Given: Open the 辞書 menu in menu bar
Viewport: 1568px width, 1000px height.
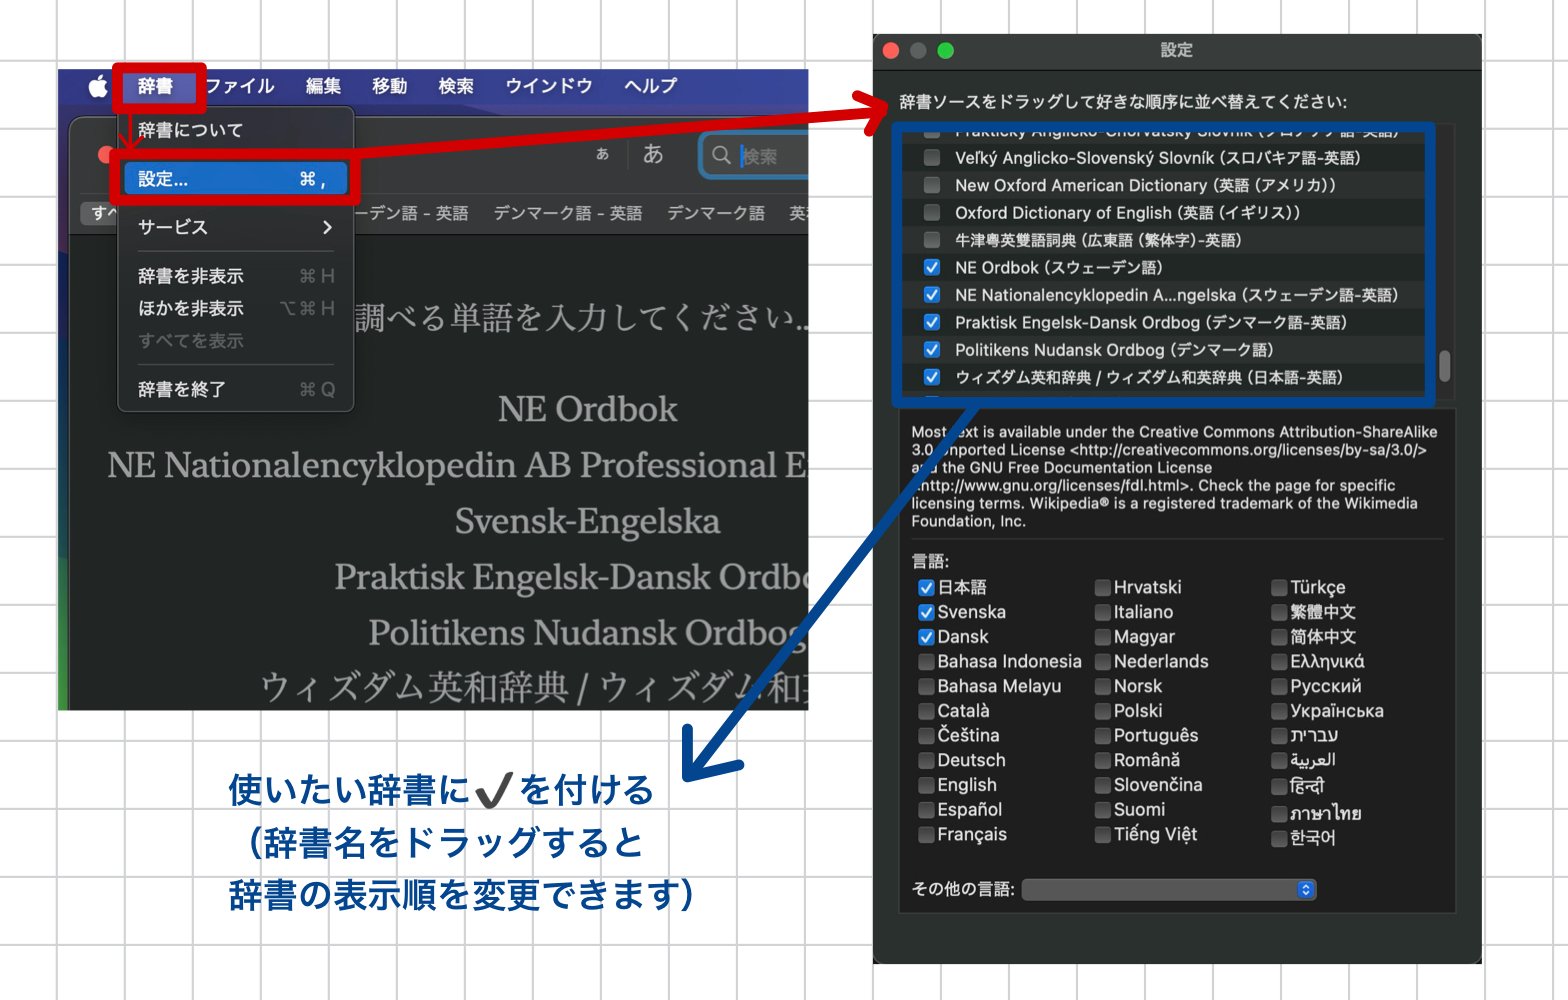Looking at the screenshot, I should 155,86.
